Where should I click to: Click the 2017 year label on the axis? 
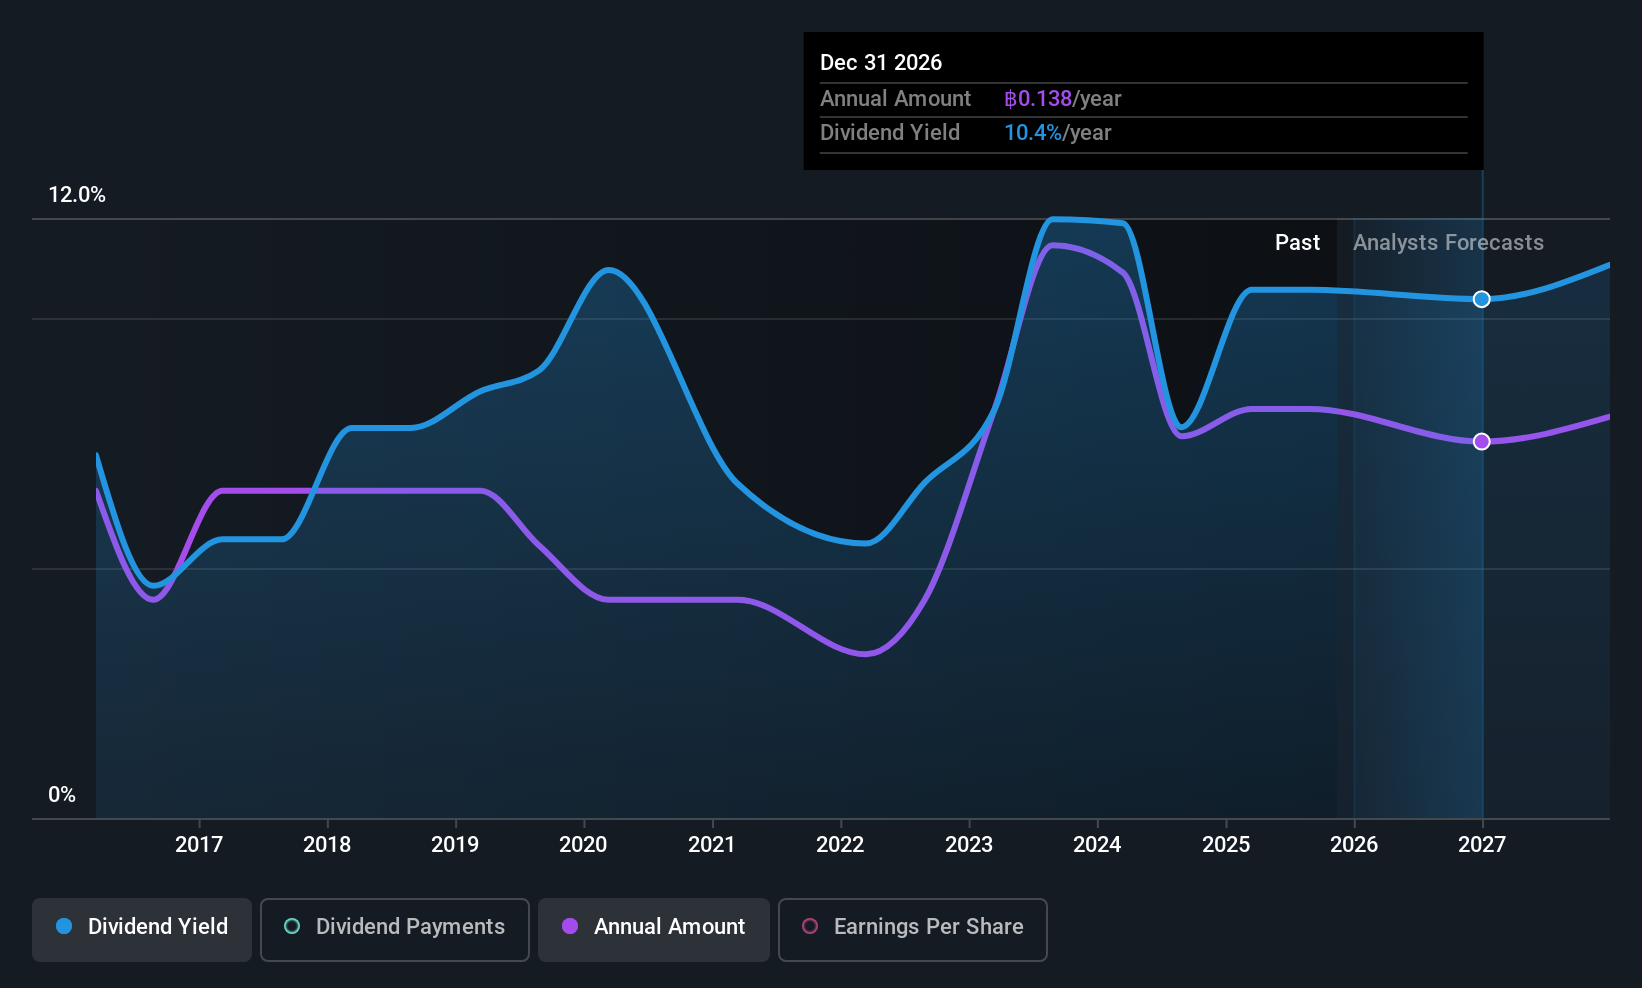click(199, 844)
